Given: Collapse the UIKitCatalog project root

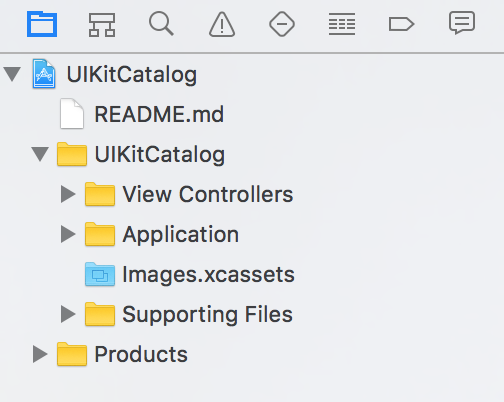Looking at the screenshot, I should (x=12, y=74).
